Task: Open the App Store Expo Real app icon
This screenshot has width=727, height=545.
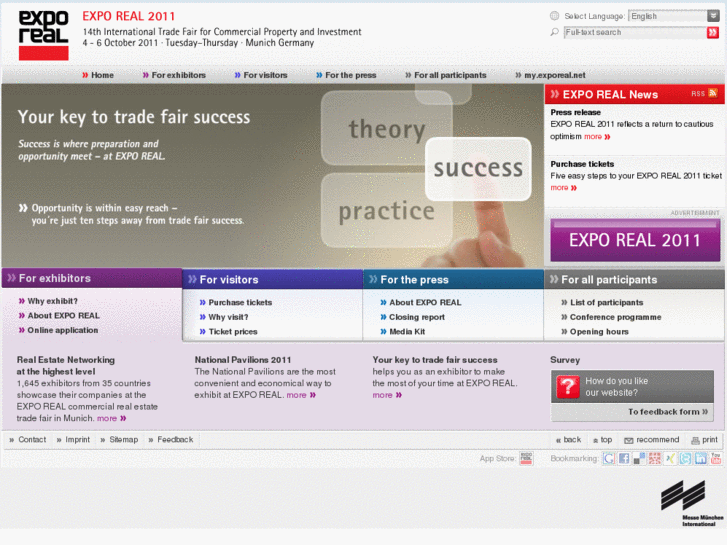Action: (526, 458)
